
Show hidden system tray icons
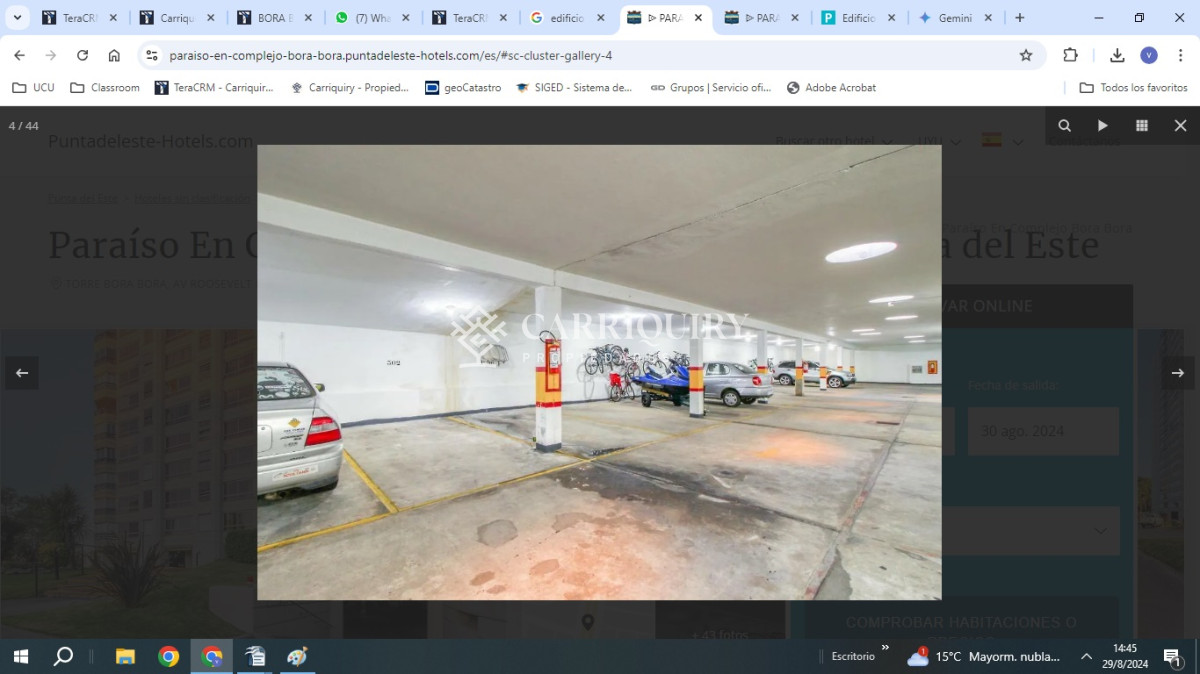pyautogui.click(x=1086, y=656)
